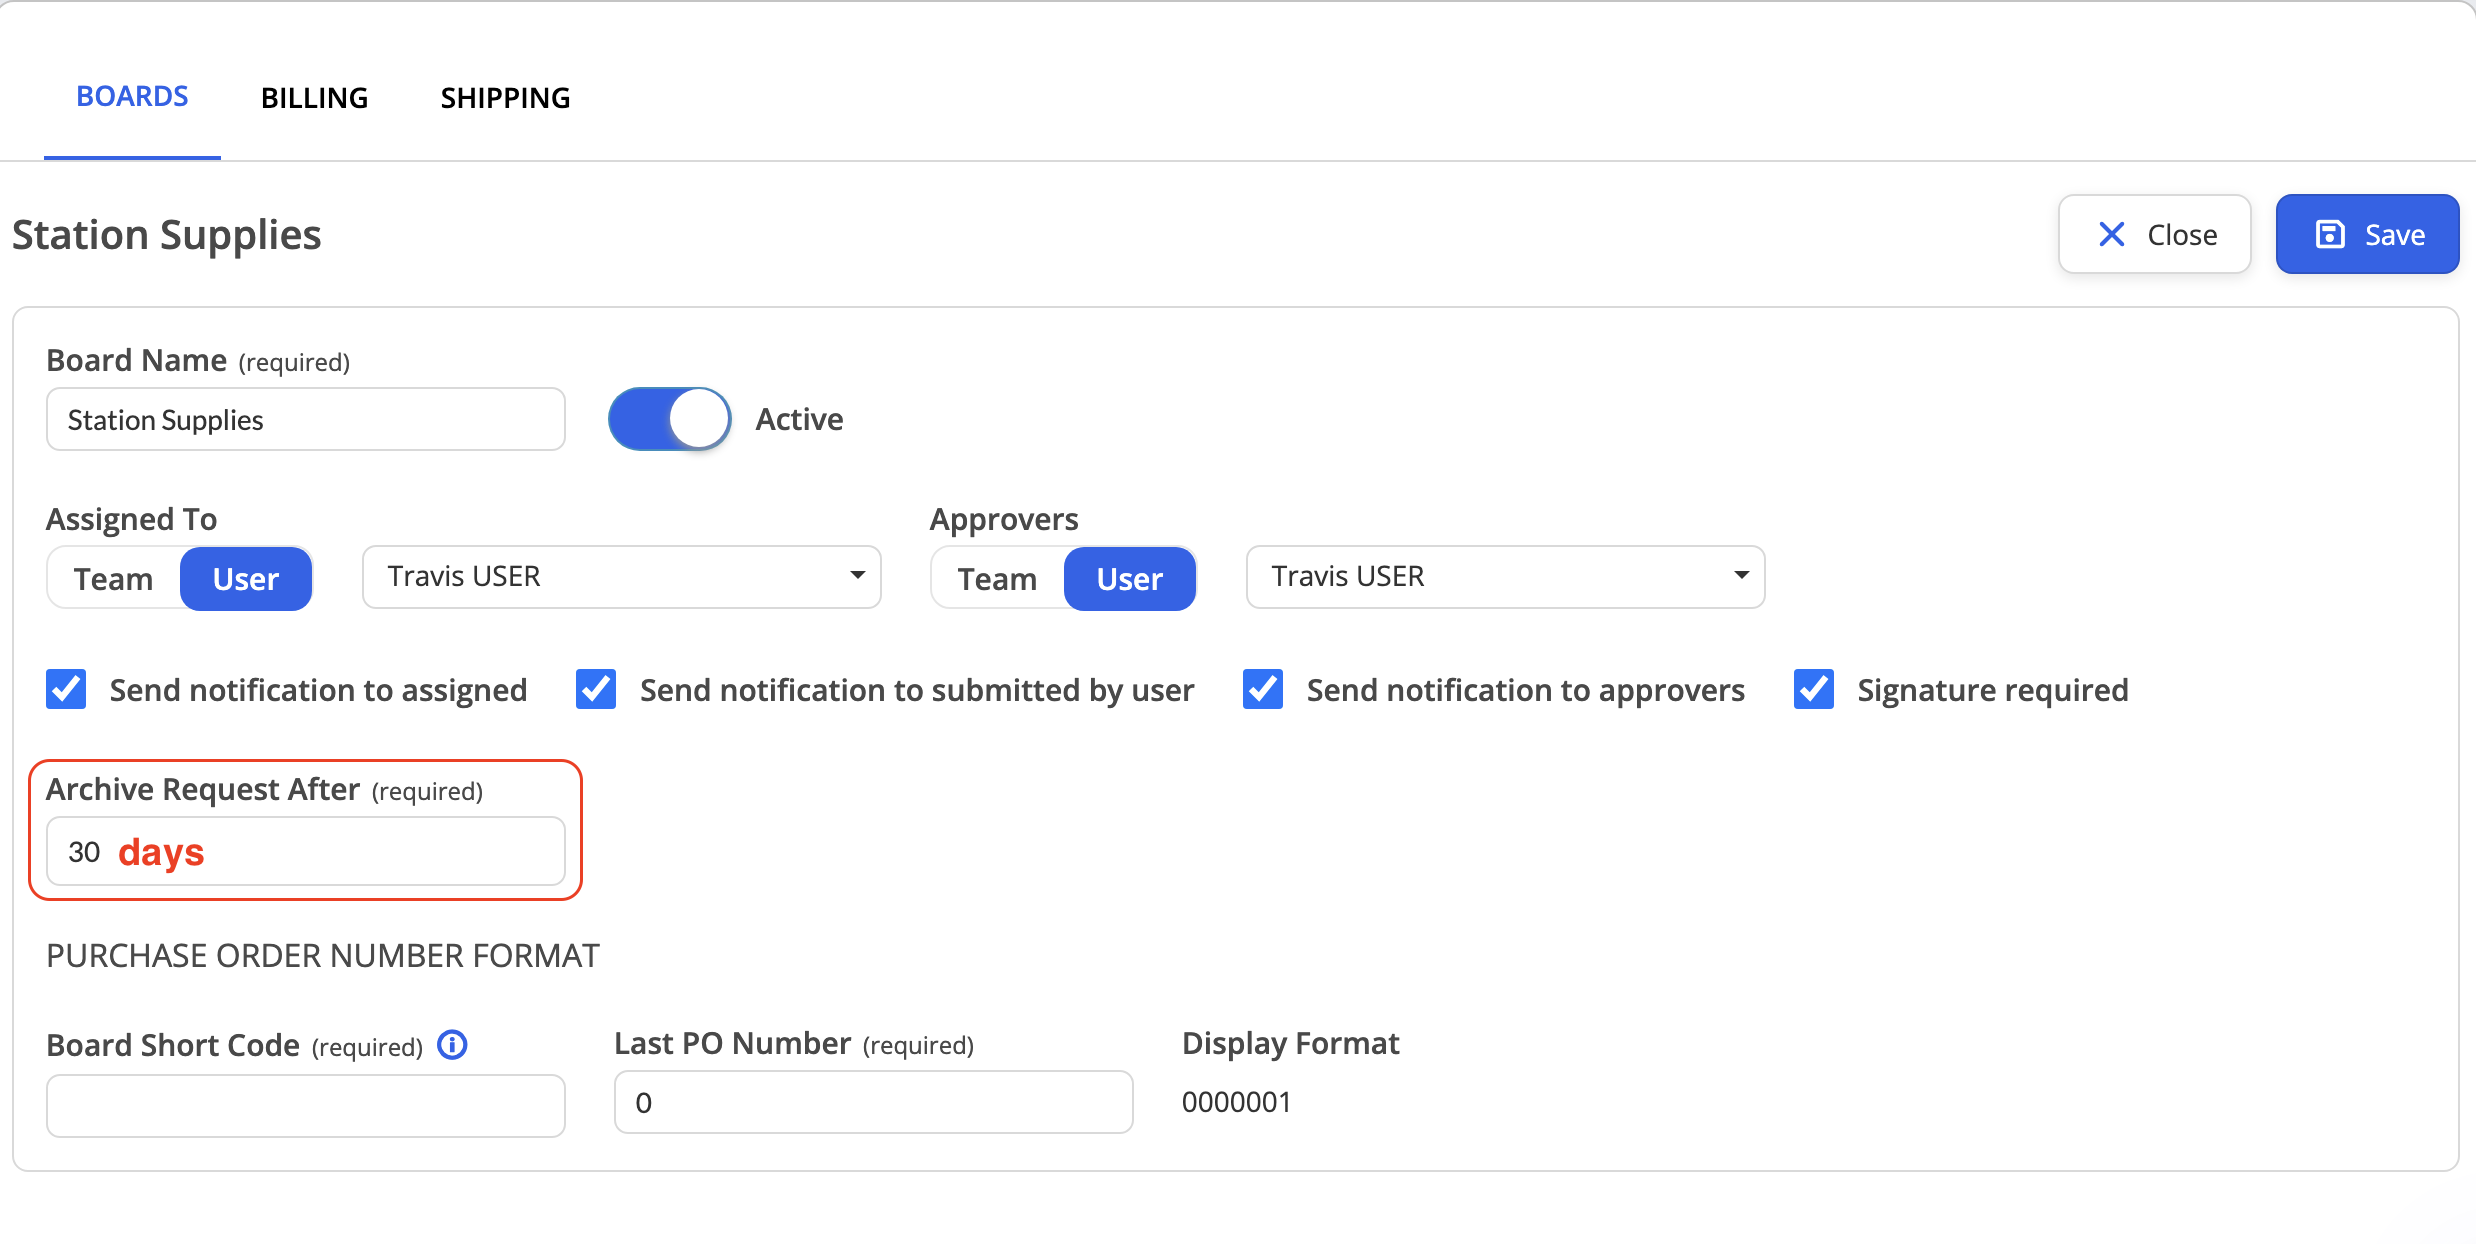Click the Display Format value 0000001

tap(1237, 1102)
